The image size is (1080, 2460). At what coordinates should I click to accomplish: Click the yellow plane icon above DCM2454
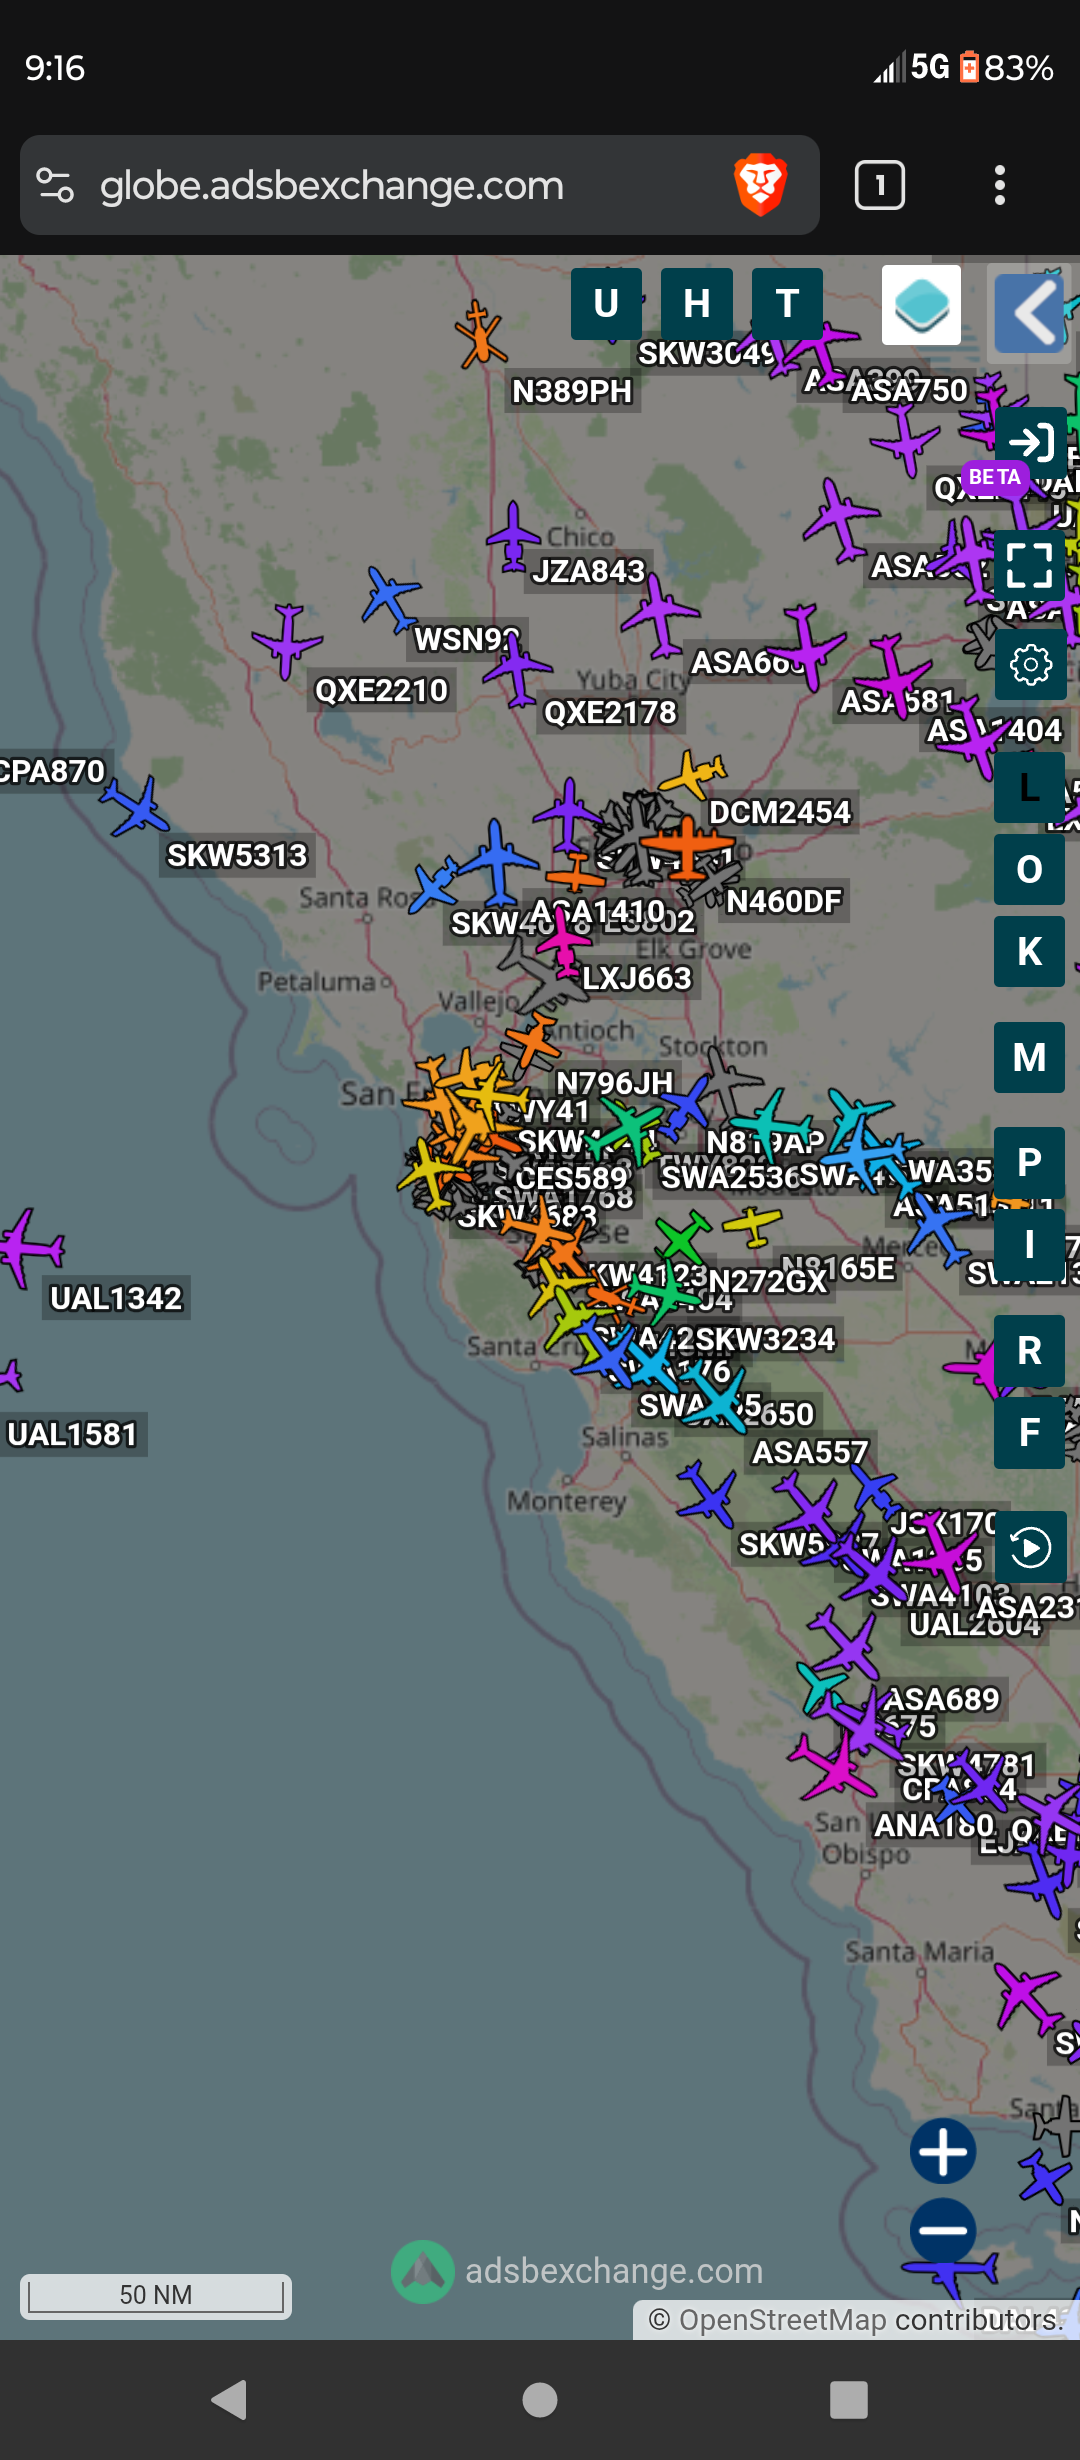tap(693, 773)
